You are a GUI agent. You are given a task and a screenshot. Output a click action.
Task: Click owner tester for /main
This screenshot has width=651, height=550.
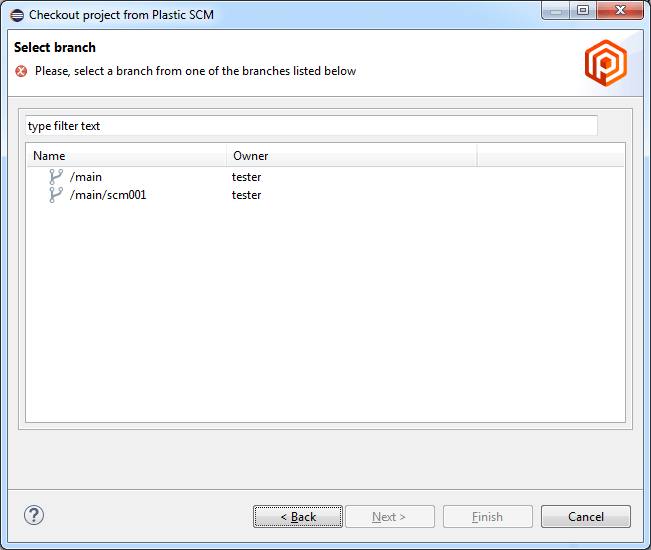(246, 177)
